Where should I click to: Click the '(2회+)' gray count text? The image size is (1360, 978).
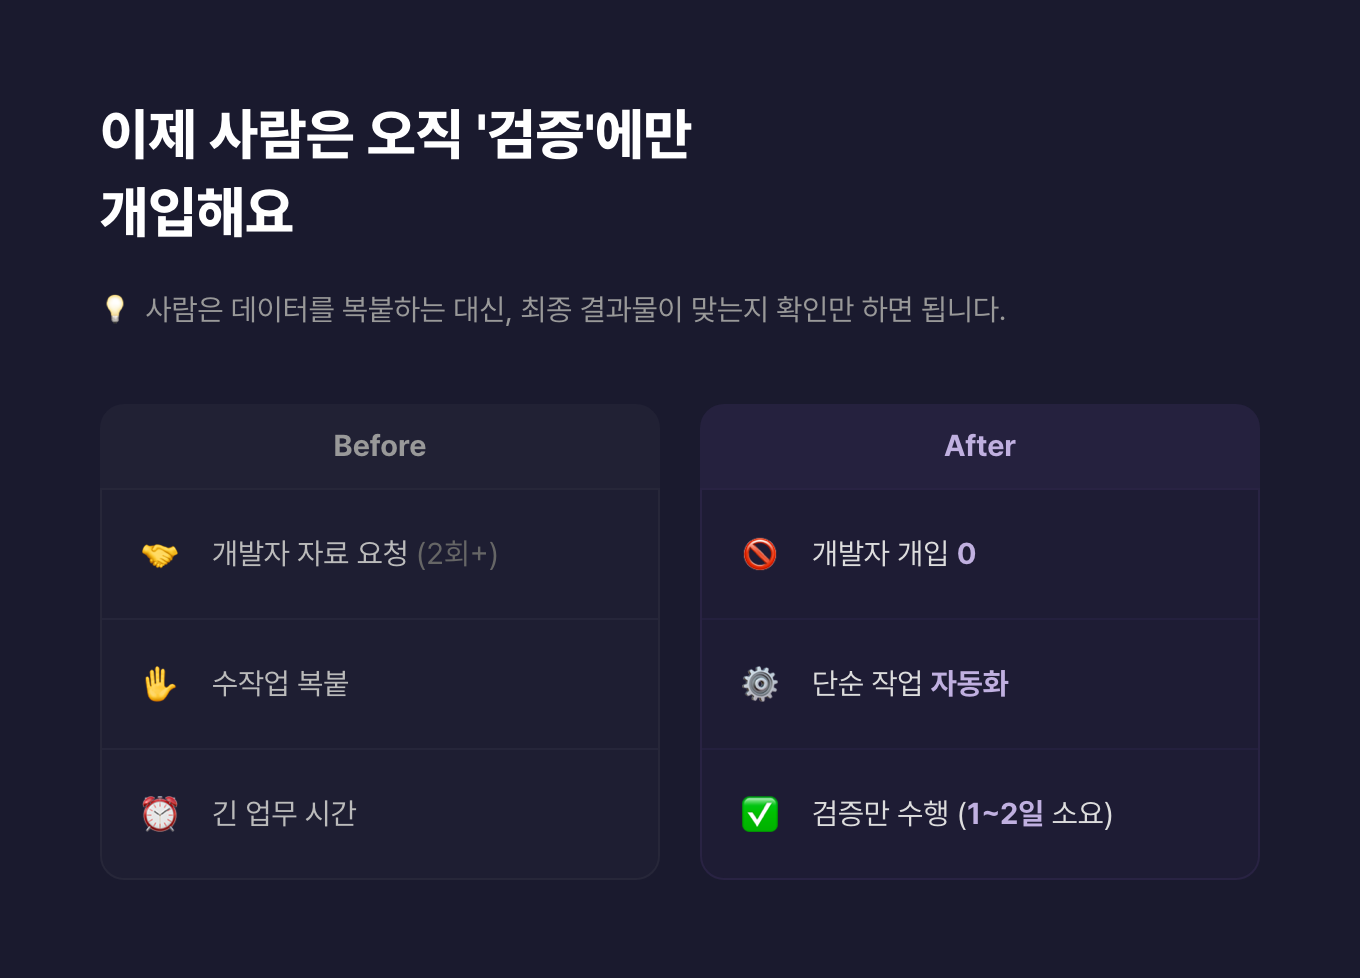click(x=457, y=554)
